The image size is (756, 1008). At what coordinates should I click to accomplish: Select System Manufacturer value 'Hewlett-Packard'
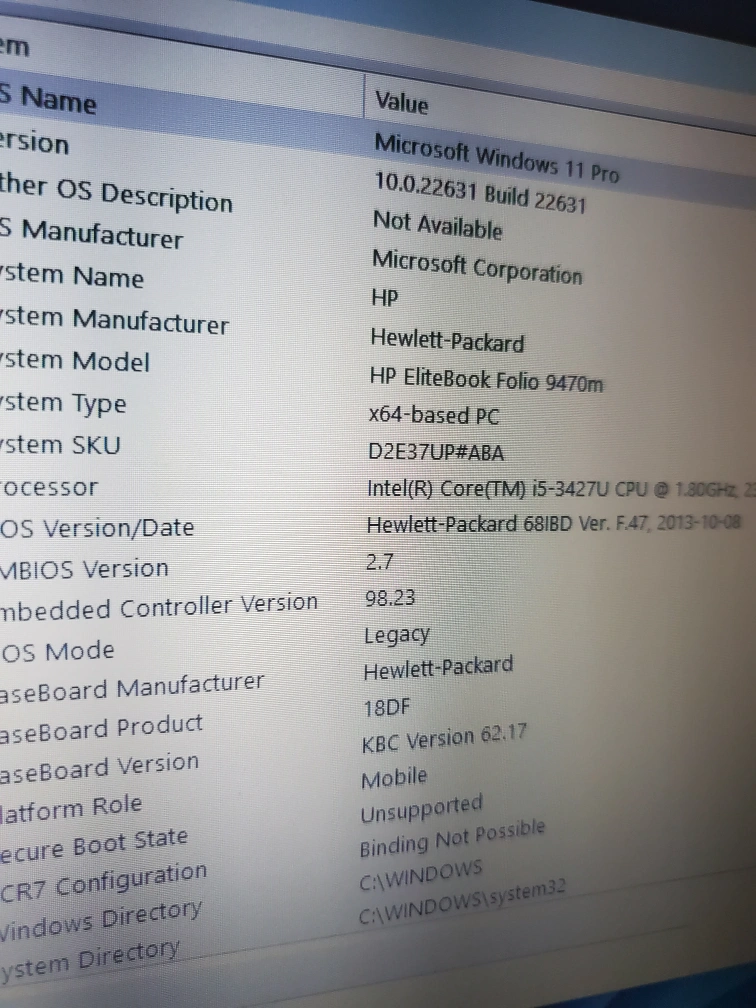(447, 340)
